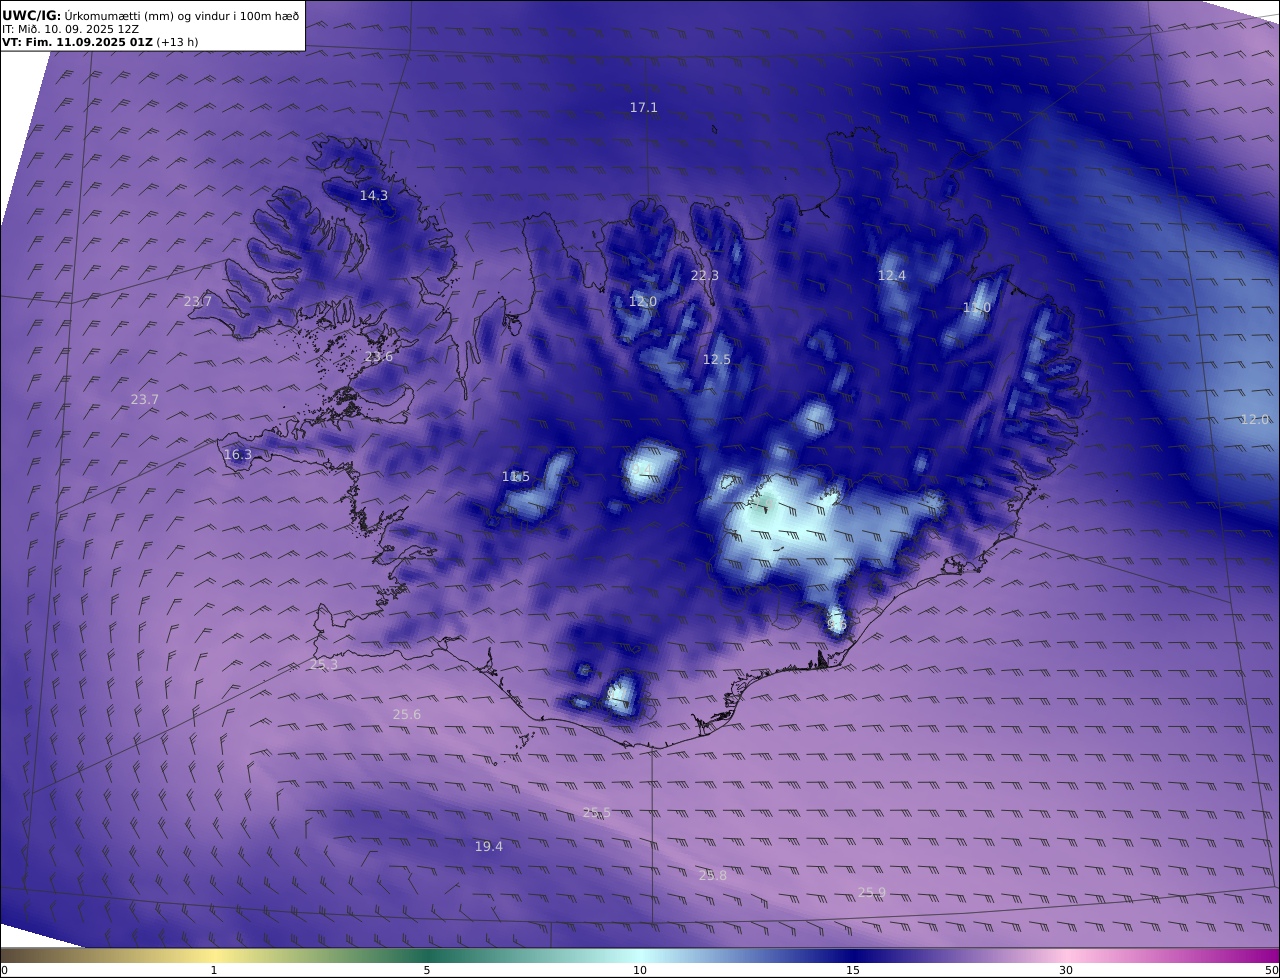This screenshot has height=978, width=1280.
Task: Click the 'VT: Fim. 11.09.2025 01Z' line
Action: 77,42
